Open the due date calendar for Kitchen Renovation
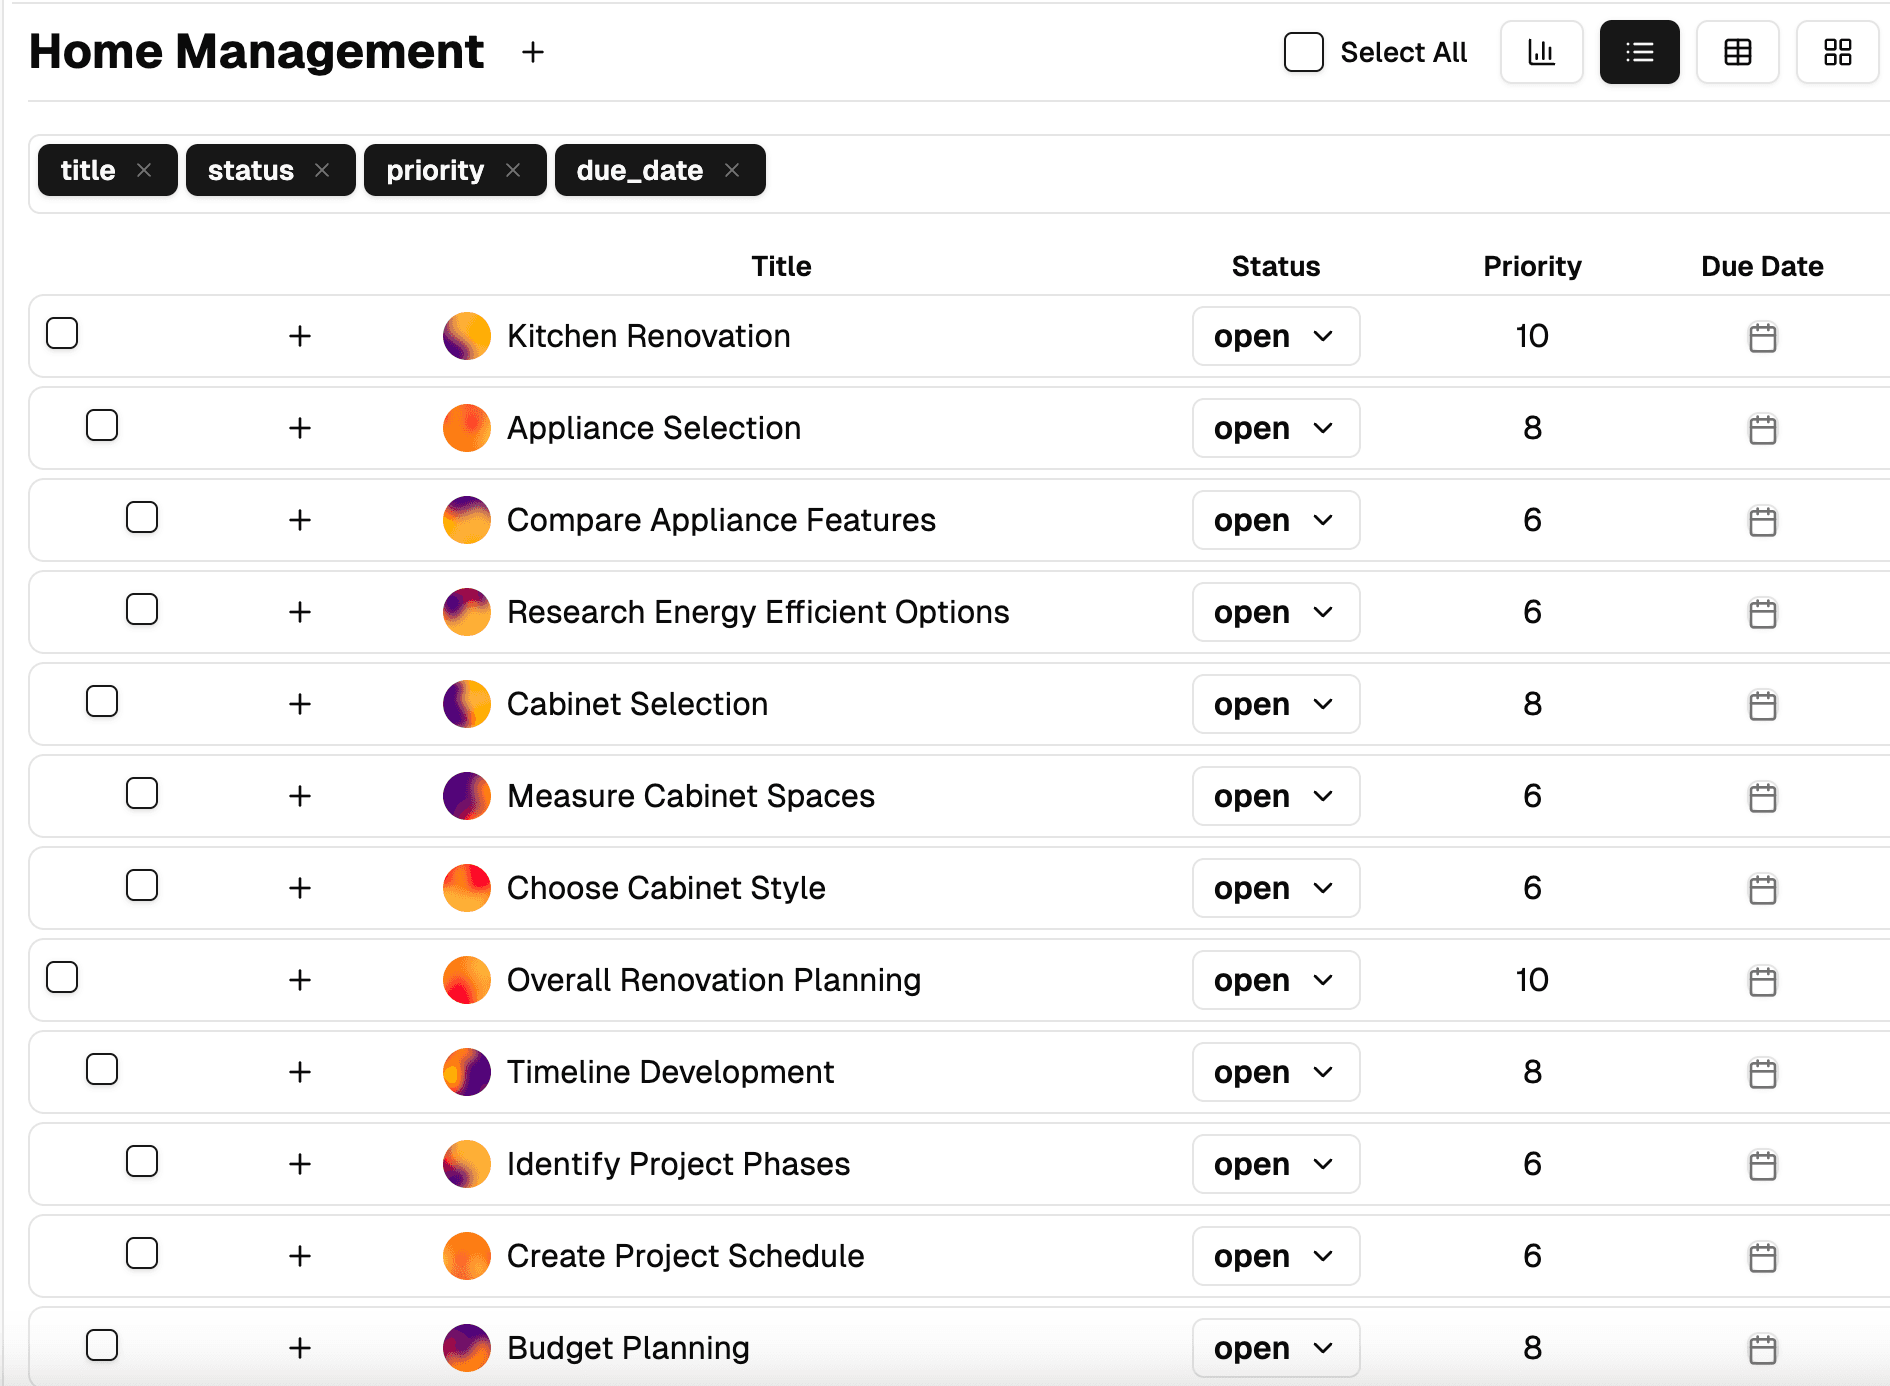The height and width of the screenshot is (1386, 1890). (1762, 337)
